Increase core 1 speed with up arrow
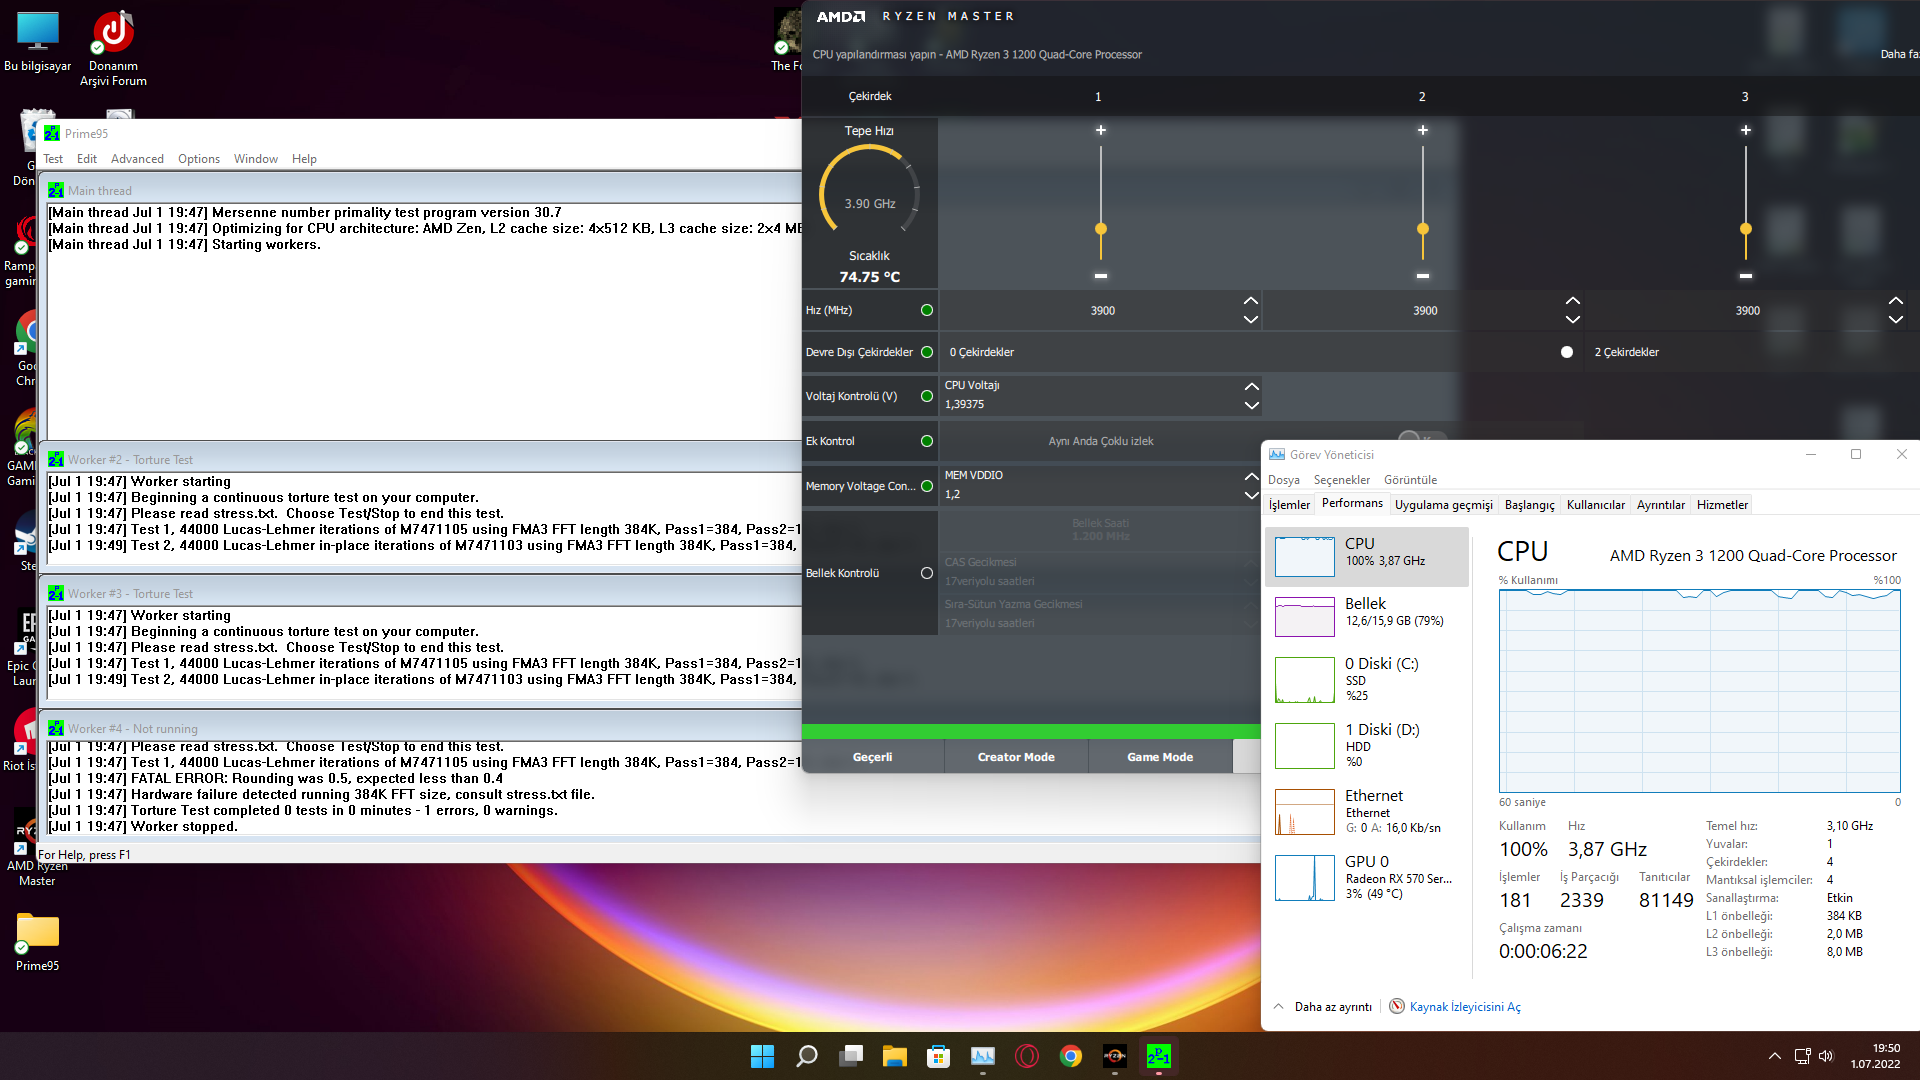Screen dimensions: 1920x1080 [1251, 301]
